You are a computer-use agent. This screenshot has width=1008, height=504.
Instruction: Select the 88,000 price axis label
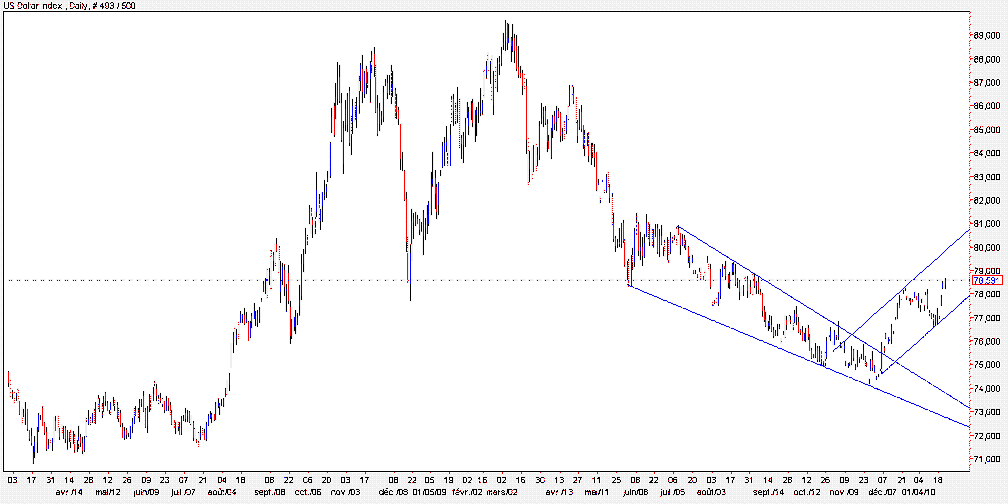tap(988, 60)
